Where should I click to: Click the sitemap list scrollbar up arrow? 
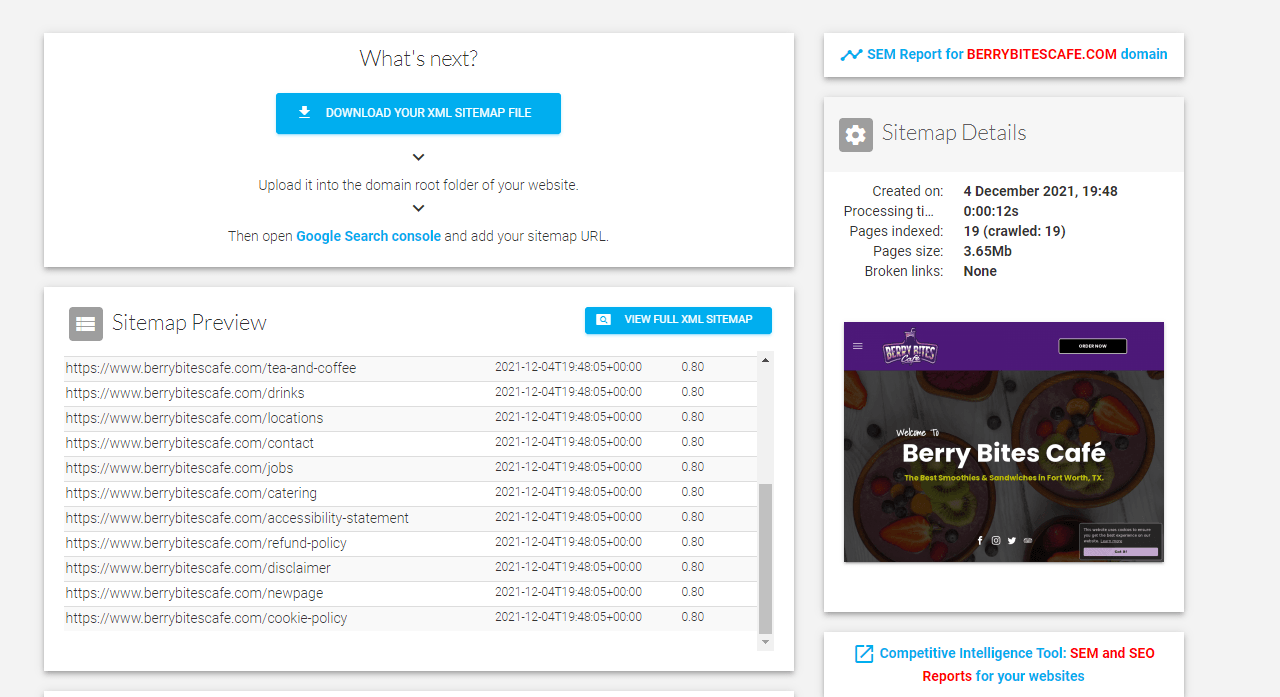(x=766, y=360)
